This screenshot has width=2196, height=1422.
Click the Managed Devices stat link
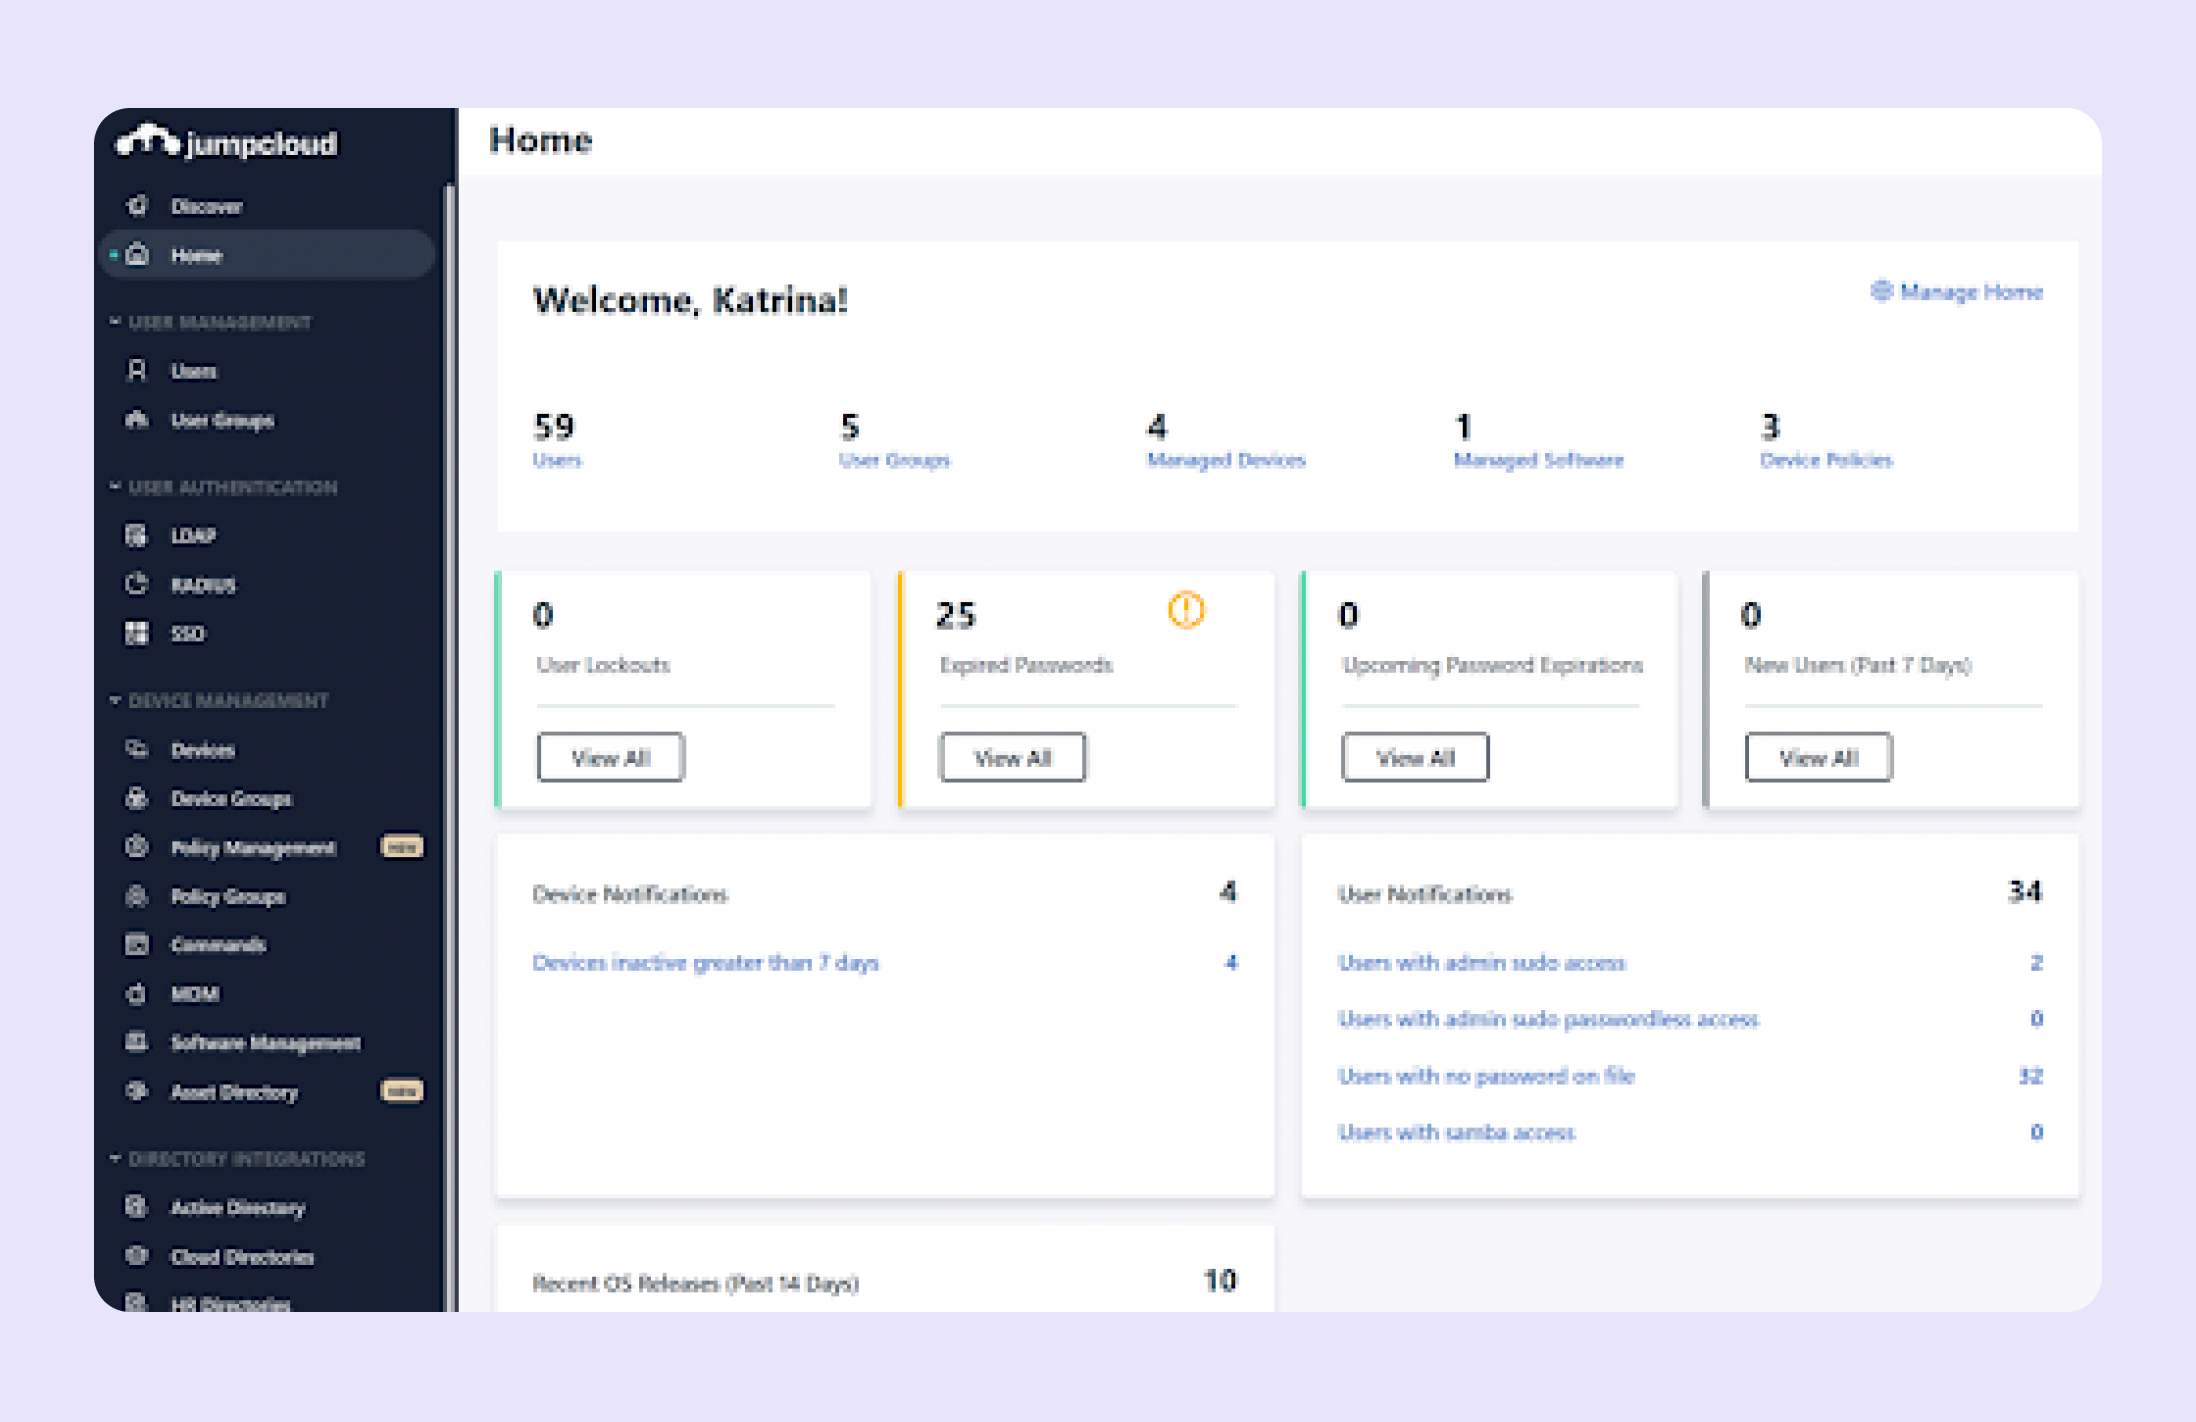[x=1226, y=460]
